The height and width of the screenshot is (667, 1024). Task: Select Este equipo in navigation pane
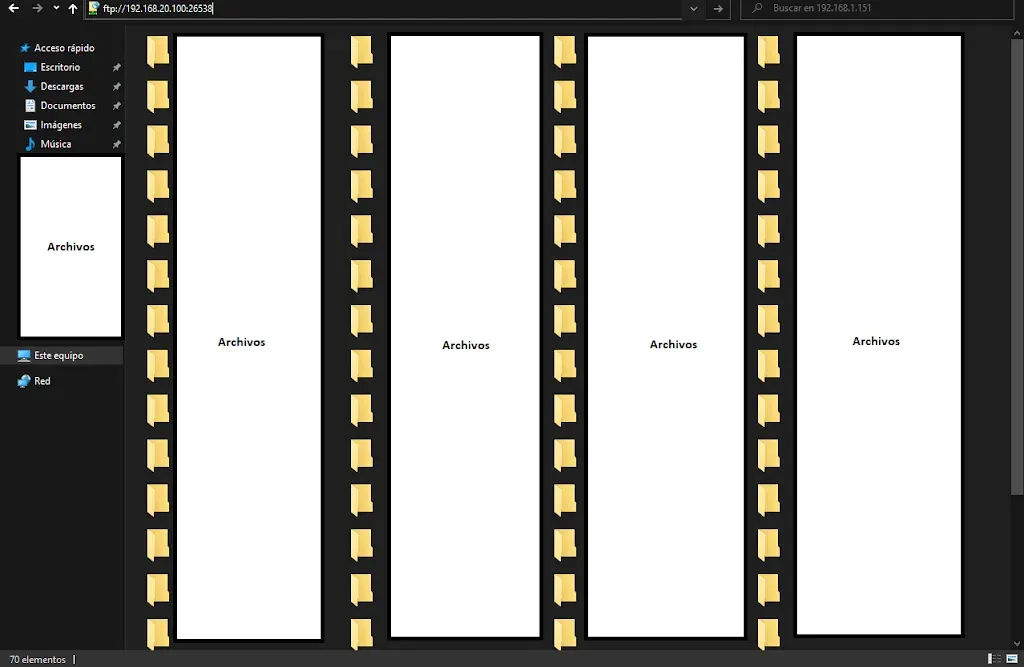[61, 355]
